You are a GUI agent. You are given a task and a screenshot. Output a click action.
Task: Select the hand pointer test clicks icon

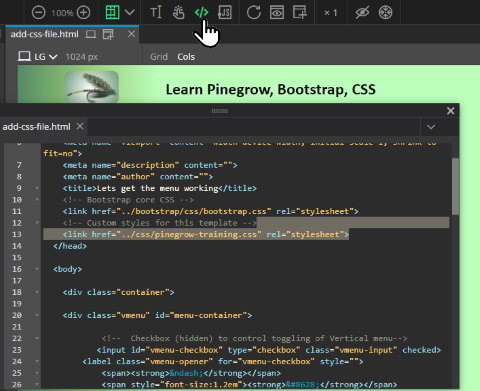pyautogui.click(x=179, y=13)
